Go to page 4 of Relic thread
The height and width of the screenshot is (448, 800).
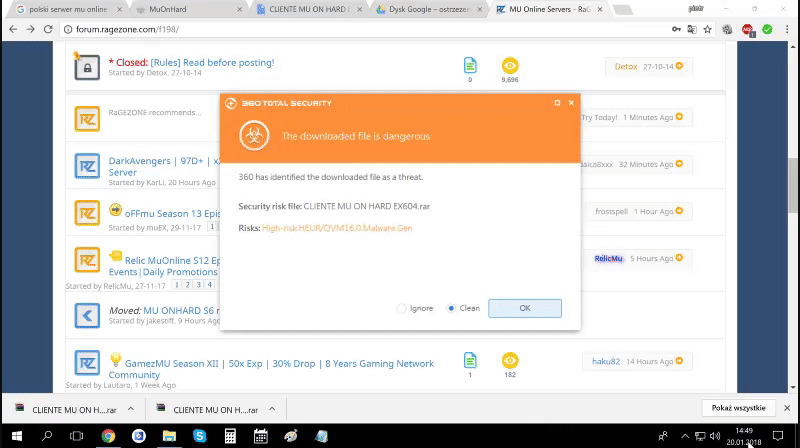point(209,285)
